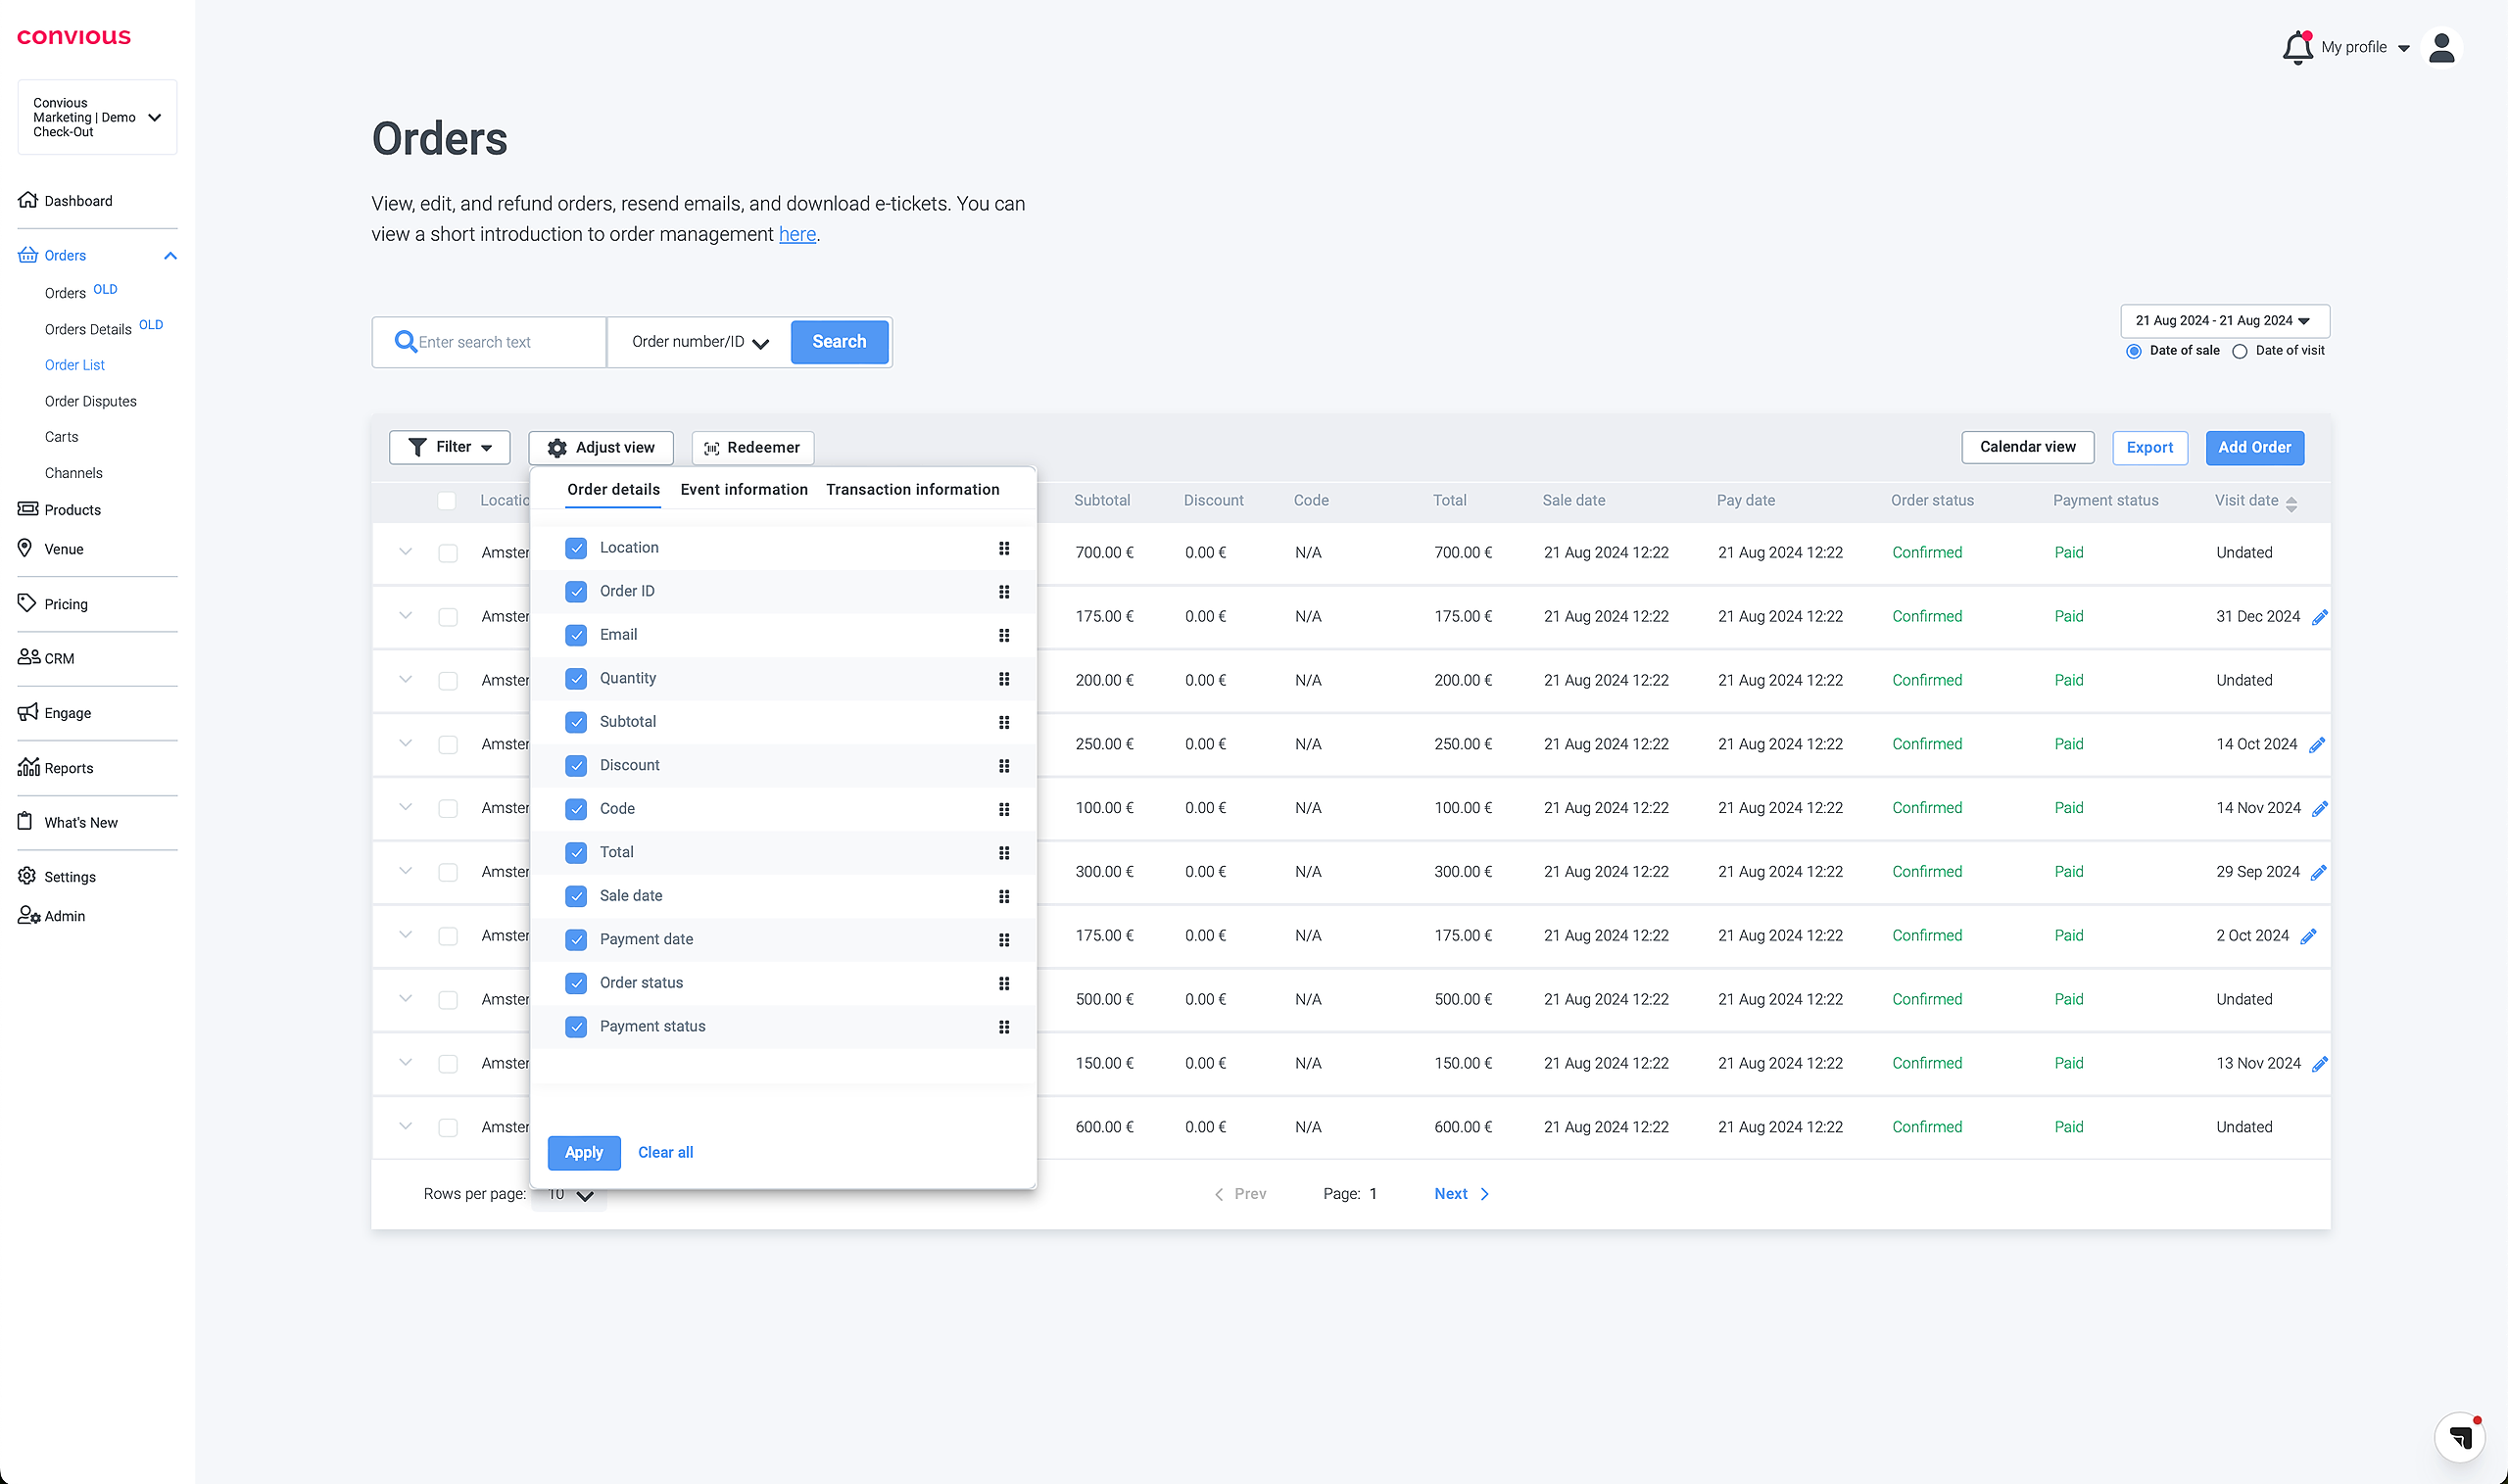Expand the Filter dropdown
This screenshot has width=2508, height=1484.
(450, 447)
